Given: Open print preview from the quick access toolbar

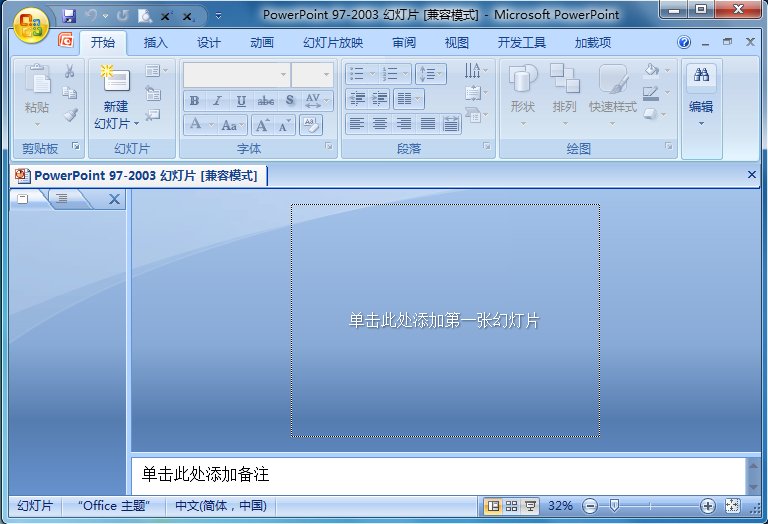Looking at the screenshot, I should click(144, 16).
